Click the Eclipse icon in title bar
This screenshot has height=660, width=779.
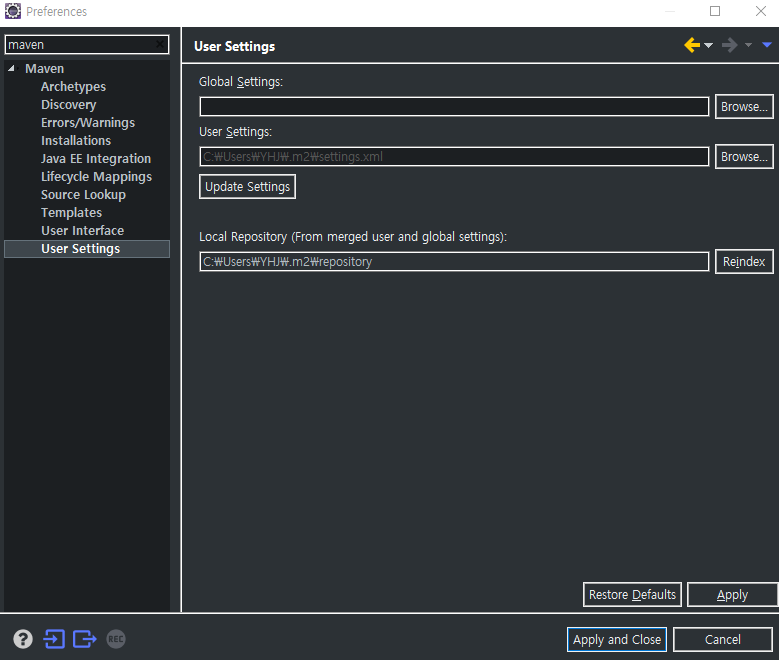coord(13,11)
